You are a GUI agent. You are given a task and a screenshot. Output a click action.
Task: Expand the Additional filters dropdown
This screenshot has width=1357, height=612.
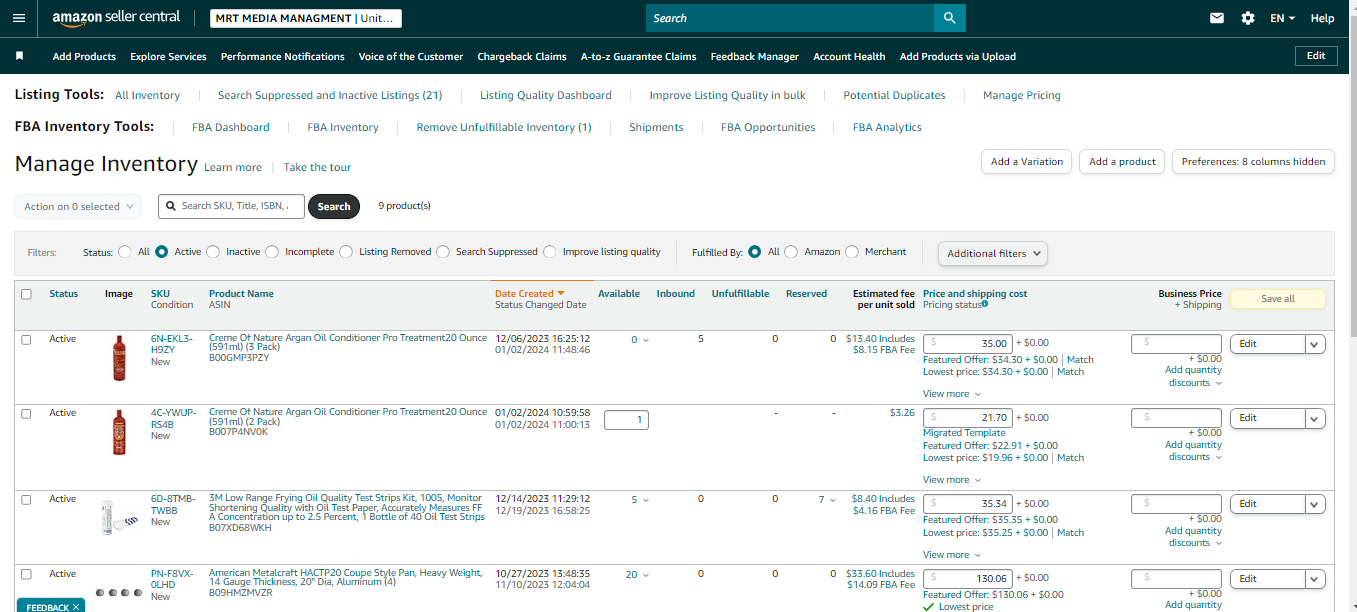pos(993,253)
